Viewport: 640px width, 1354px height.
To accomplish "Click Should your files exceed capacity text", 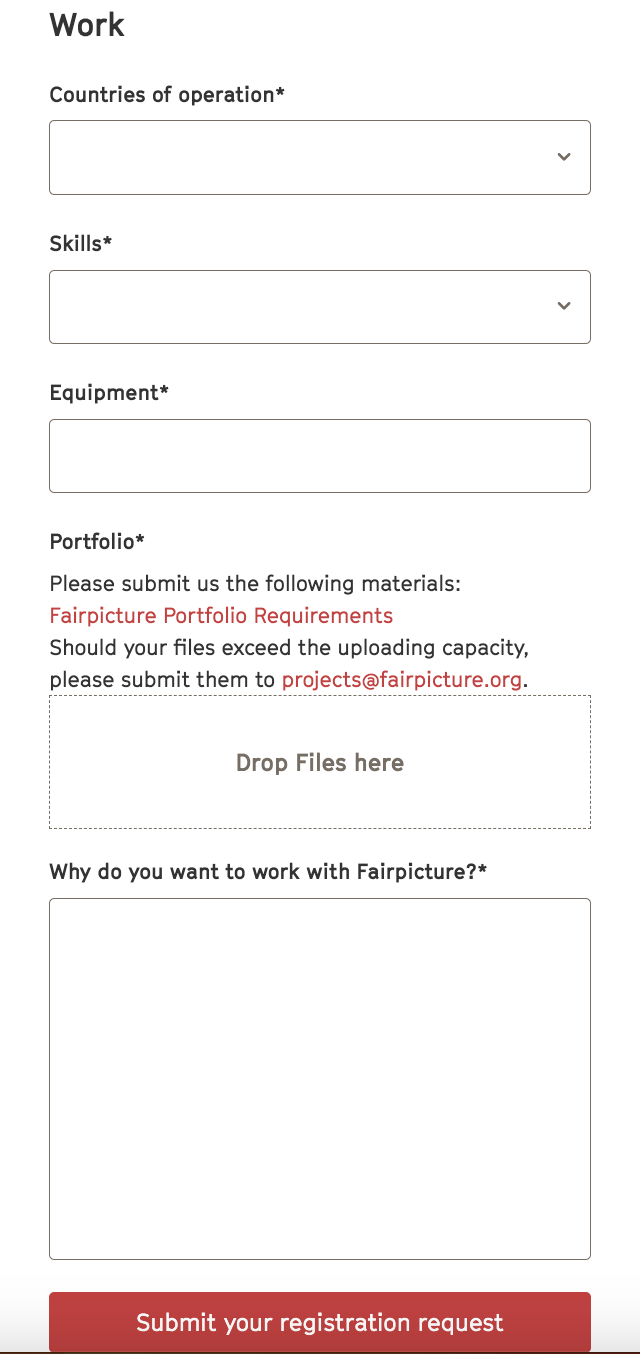I will point(289,648).
